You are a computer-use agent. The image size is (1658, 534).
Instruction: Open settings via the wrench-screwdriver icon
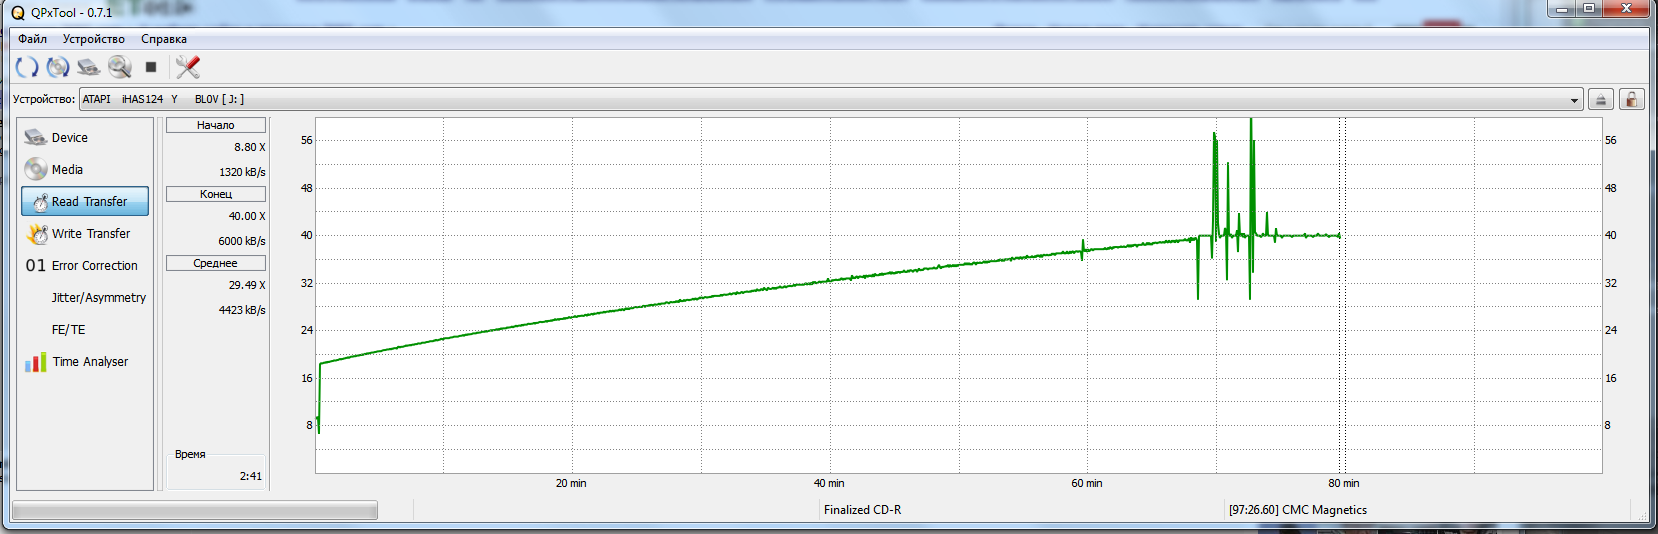[x=187, y=67]
